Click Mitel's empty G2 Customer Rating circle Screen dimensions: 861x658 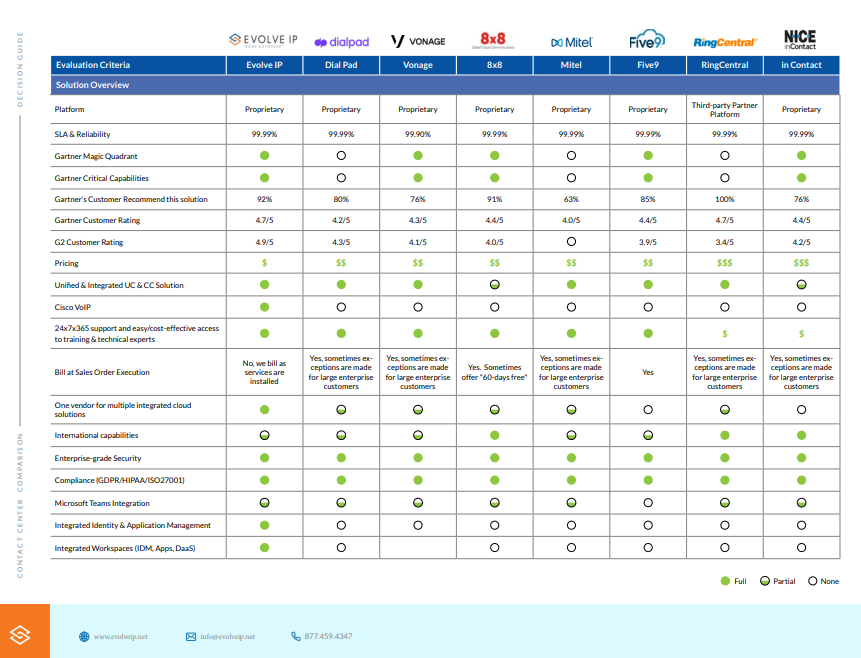pyautogui.click(x=572, y=242)
